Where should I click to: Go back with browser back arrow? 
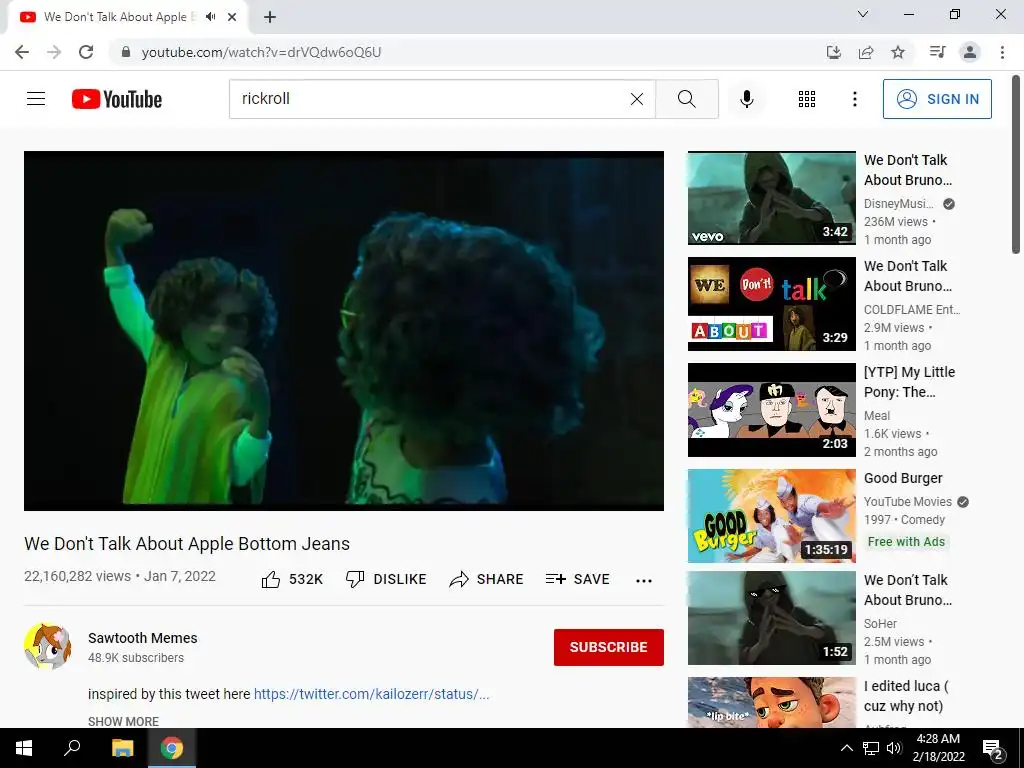[x=22, y=52]
